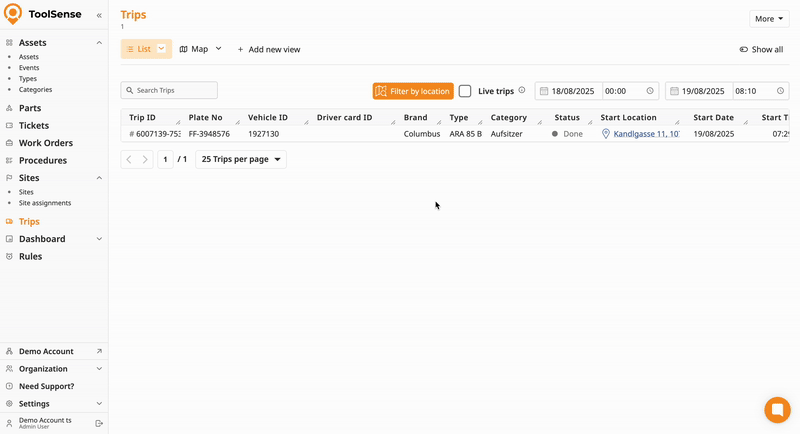Viewport: 800px width, 434px height.
Task: Click the Filter by location button
Action: coord(413,91)
